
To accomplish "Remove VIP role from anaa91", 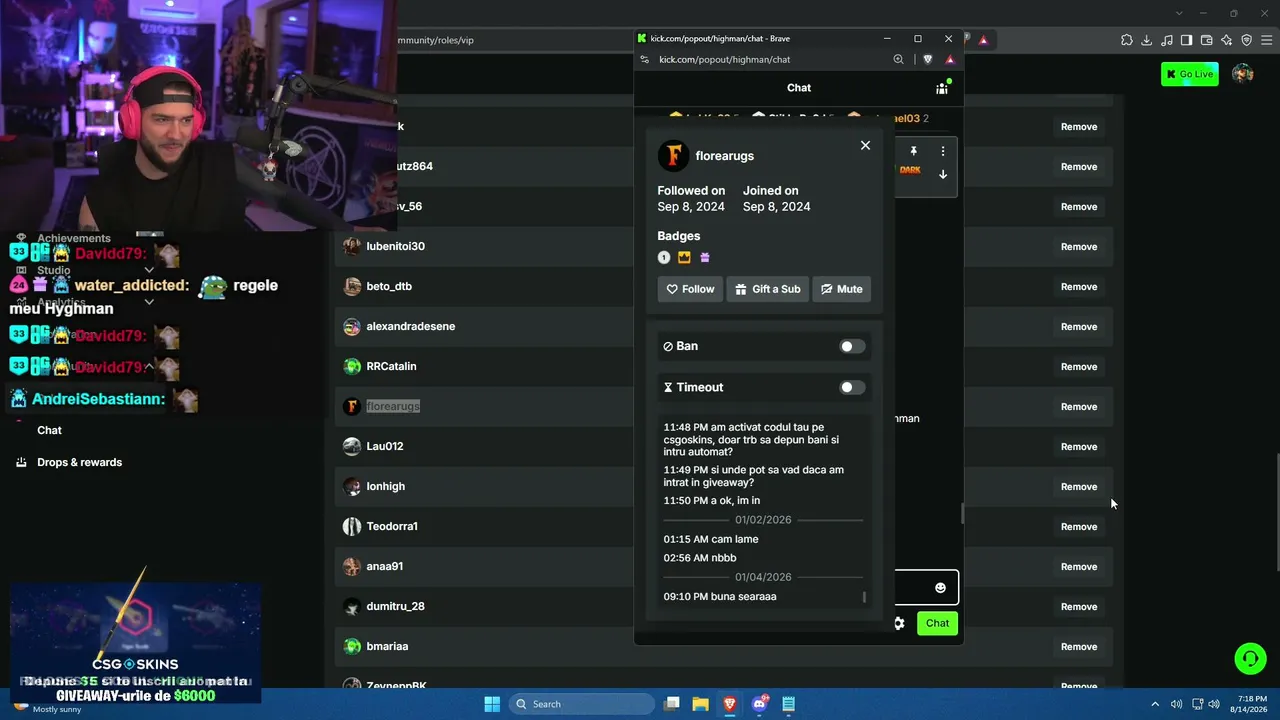I will [x=1079, y=567].
